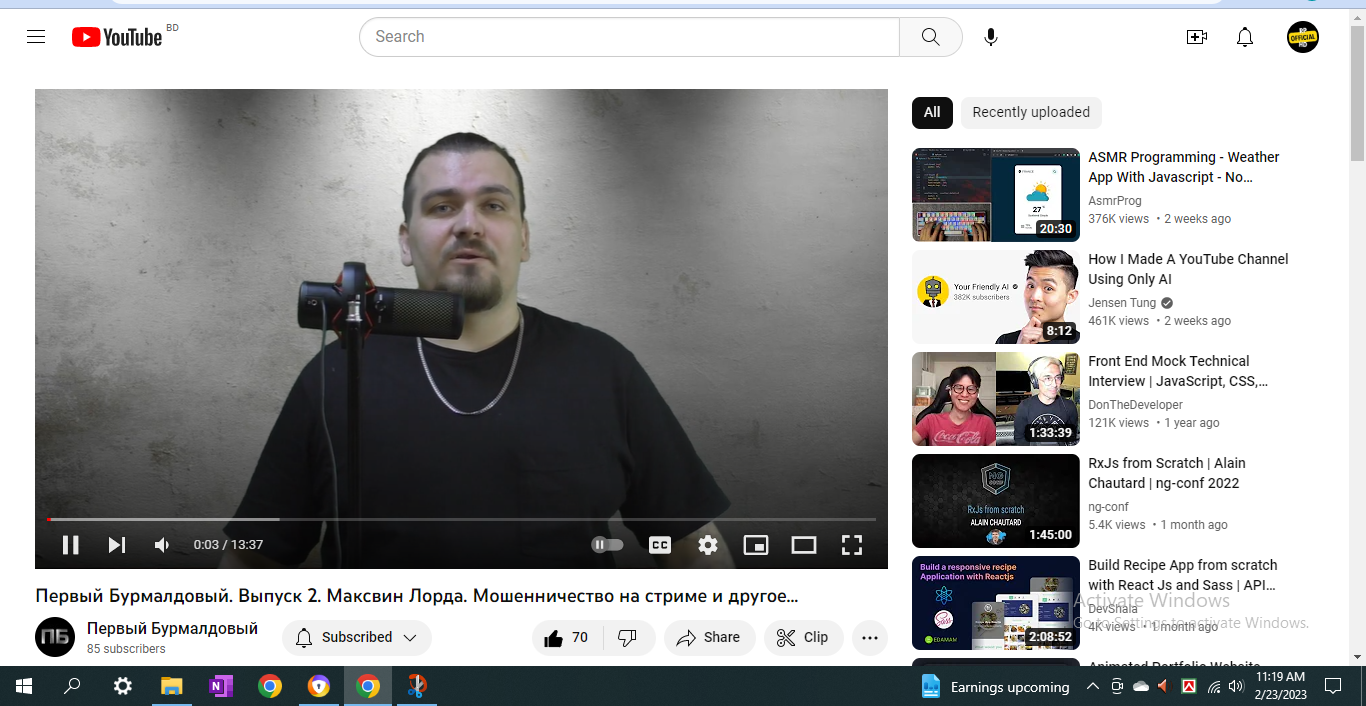Open the RxJs from Scratch video title
1366x706 pixels.
click(1167, 473)
